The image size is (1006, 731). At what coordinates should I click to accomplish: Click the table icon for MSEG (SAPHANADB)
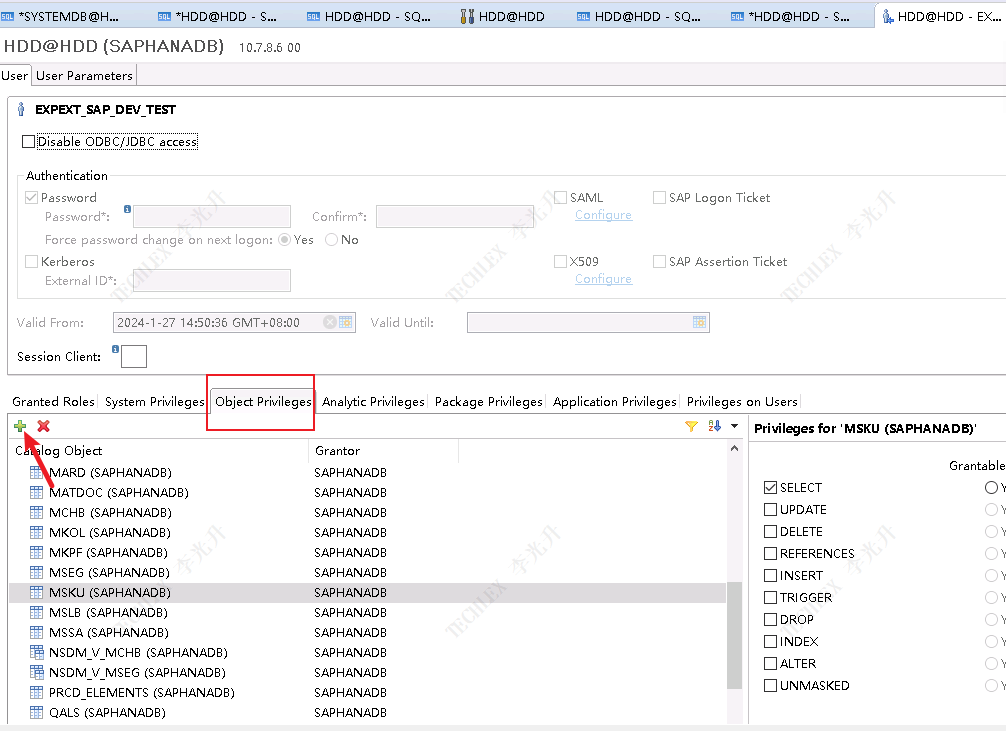pos(37,572)
